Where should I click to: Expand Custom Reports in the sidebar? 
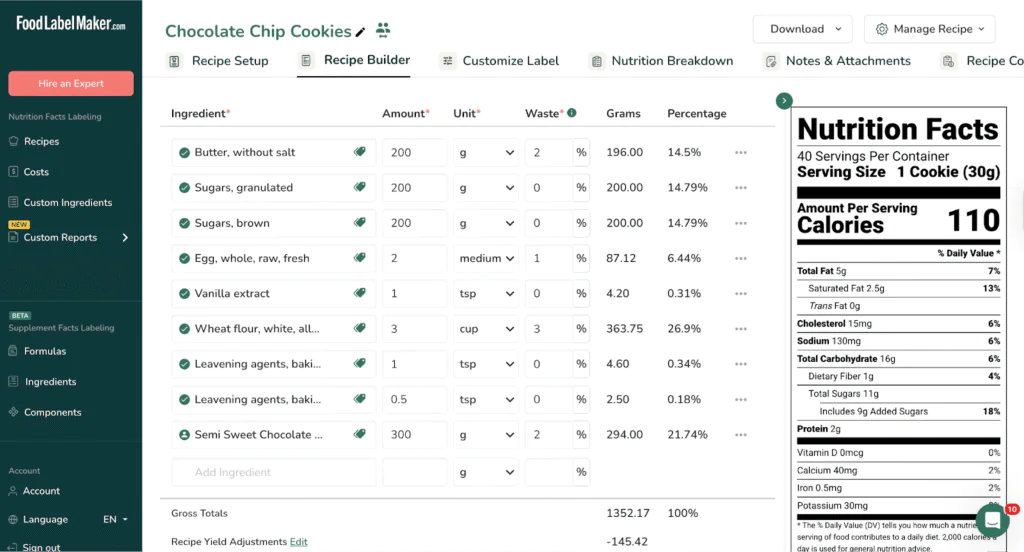pyautogui.click(x=125, y=238)
